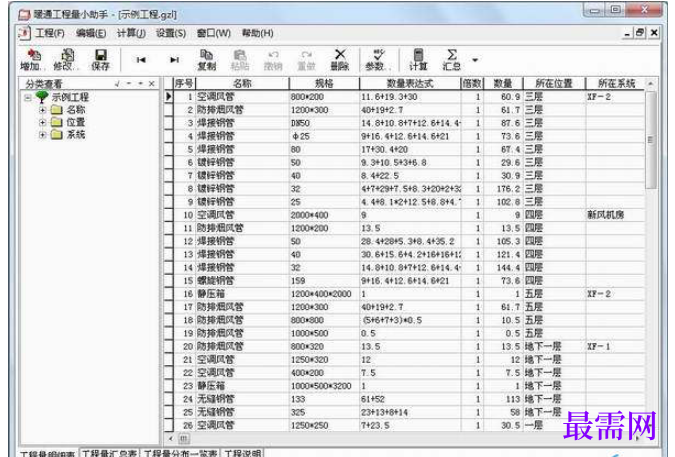Image resolution: width=675 pixels, height=457 pixels.
Task: Click the 粘贴 (Paste) toolbar icon
Action: 240,59
